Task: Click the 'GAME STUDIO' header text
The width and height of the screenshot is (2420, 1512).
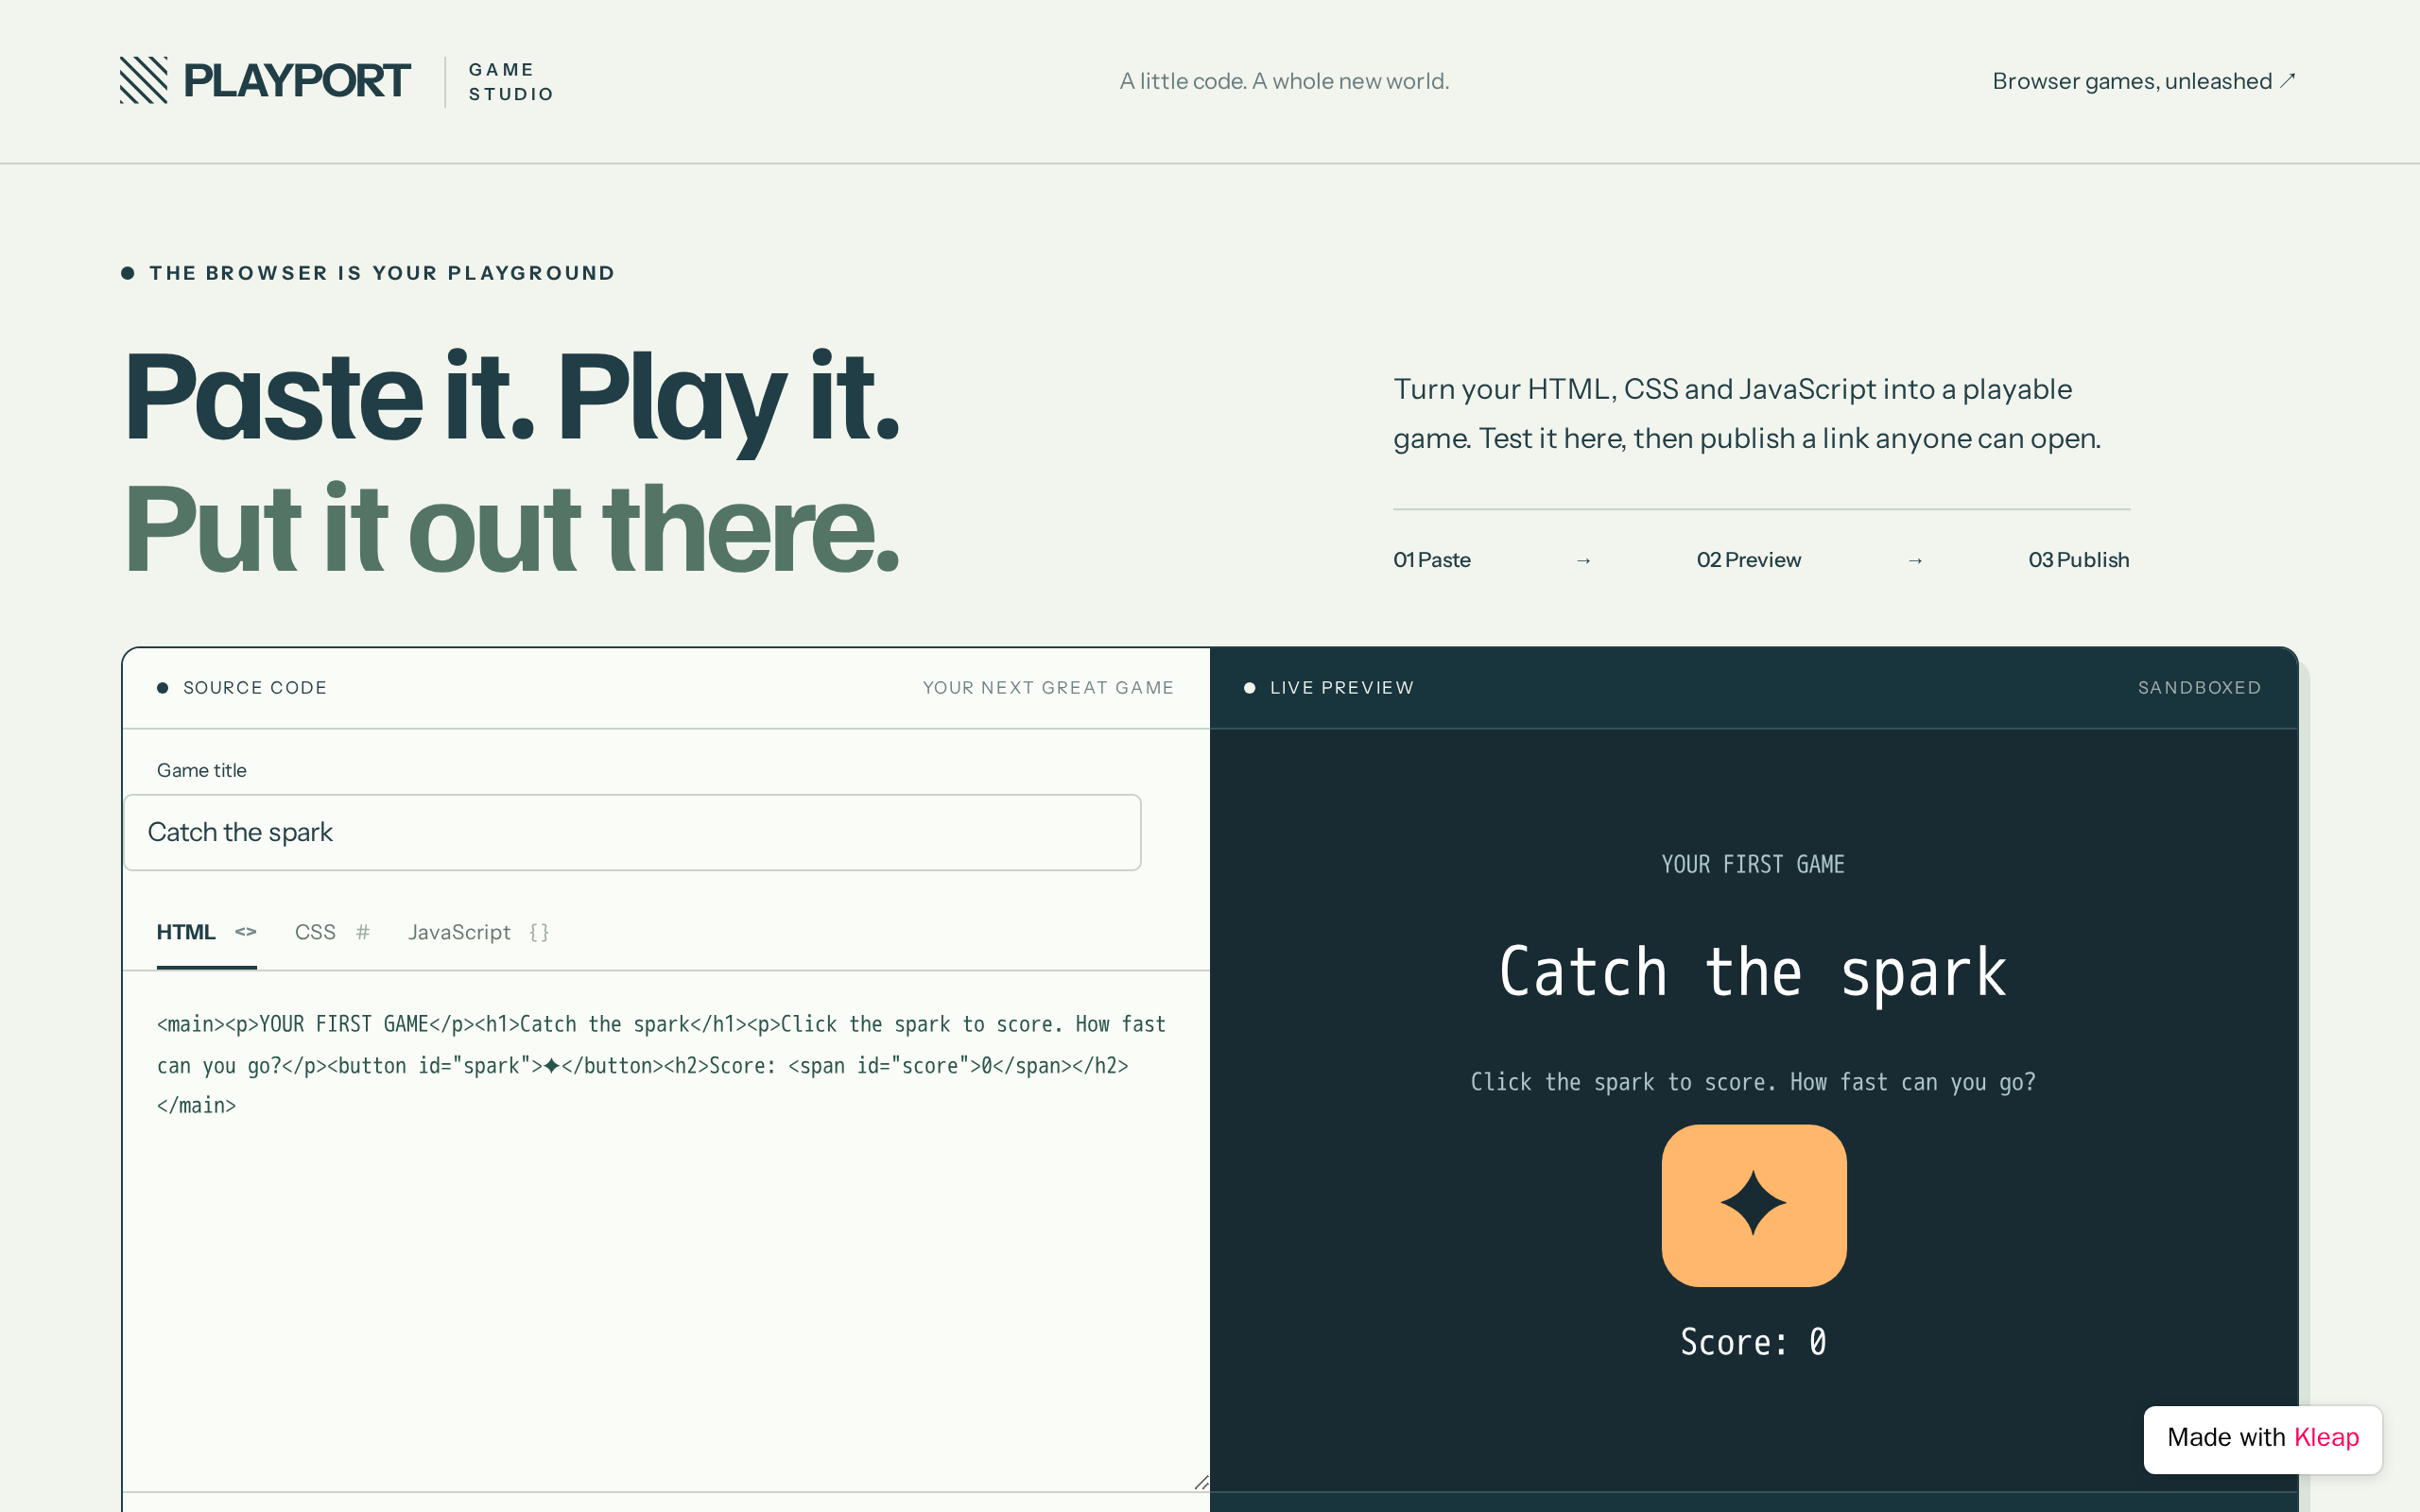Action: [x=511, y=82]
